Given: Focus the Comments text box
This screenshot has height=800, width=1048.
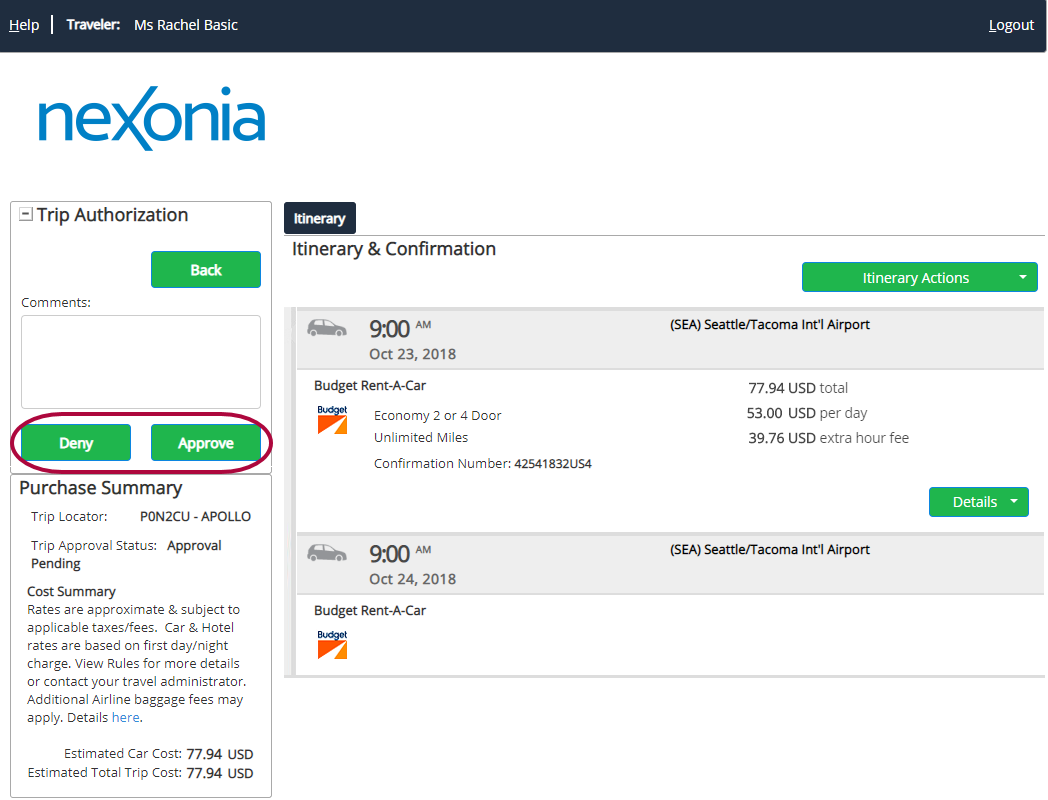Looking at the screenshot, I should [141, 362].
